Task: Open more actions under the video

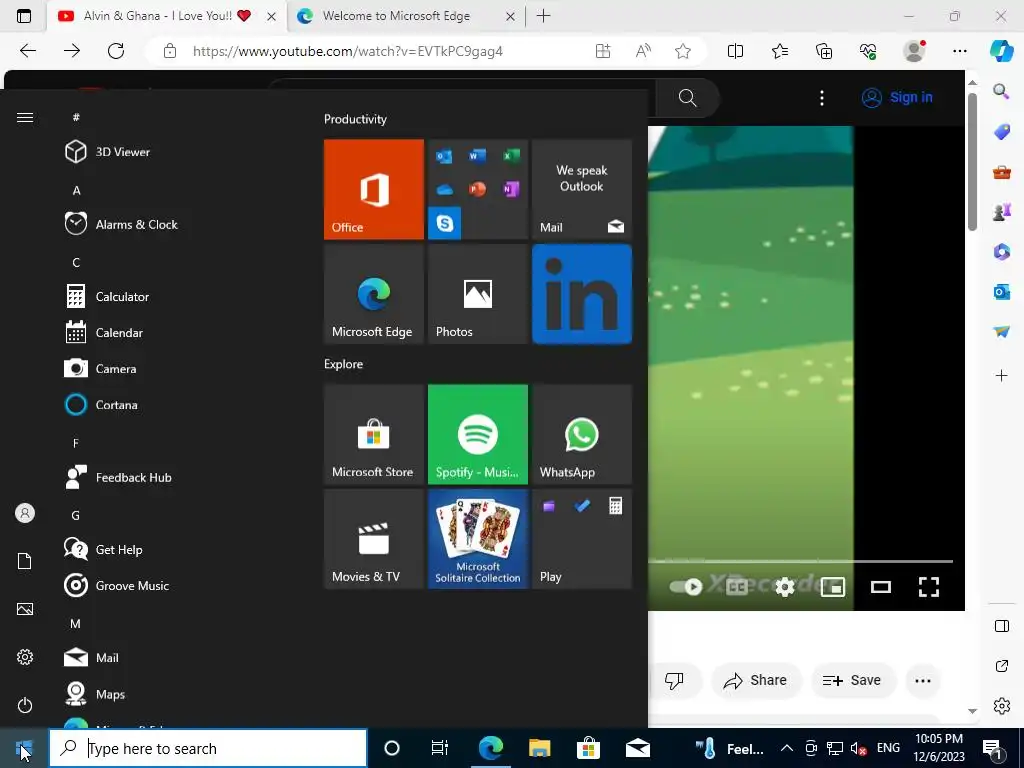Action: 923,680
